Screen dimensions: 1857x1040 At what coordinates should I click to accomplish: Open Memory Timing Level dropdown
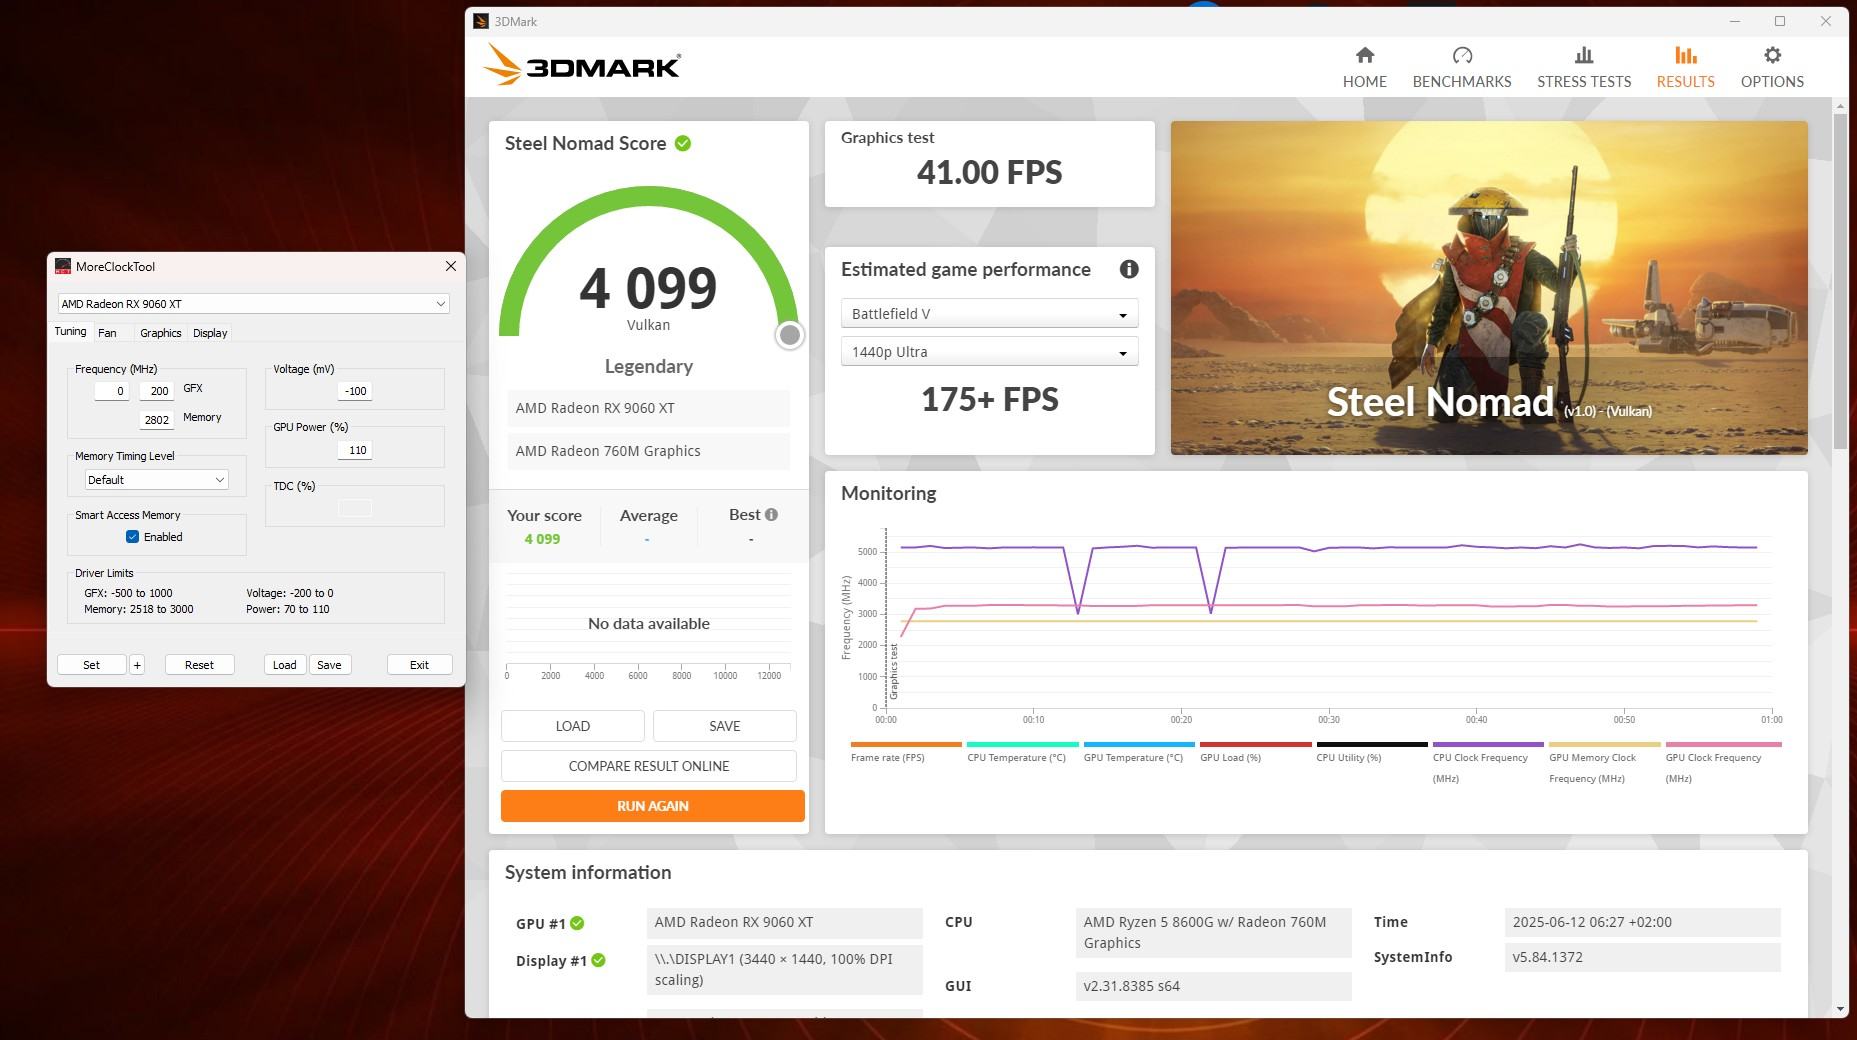(156, 480)
